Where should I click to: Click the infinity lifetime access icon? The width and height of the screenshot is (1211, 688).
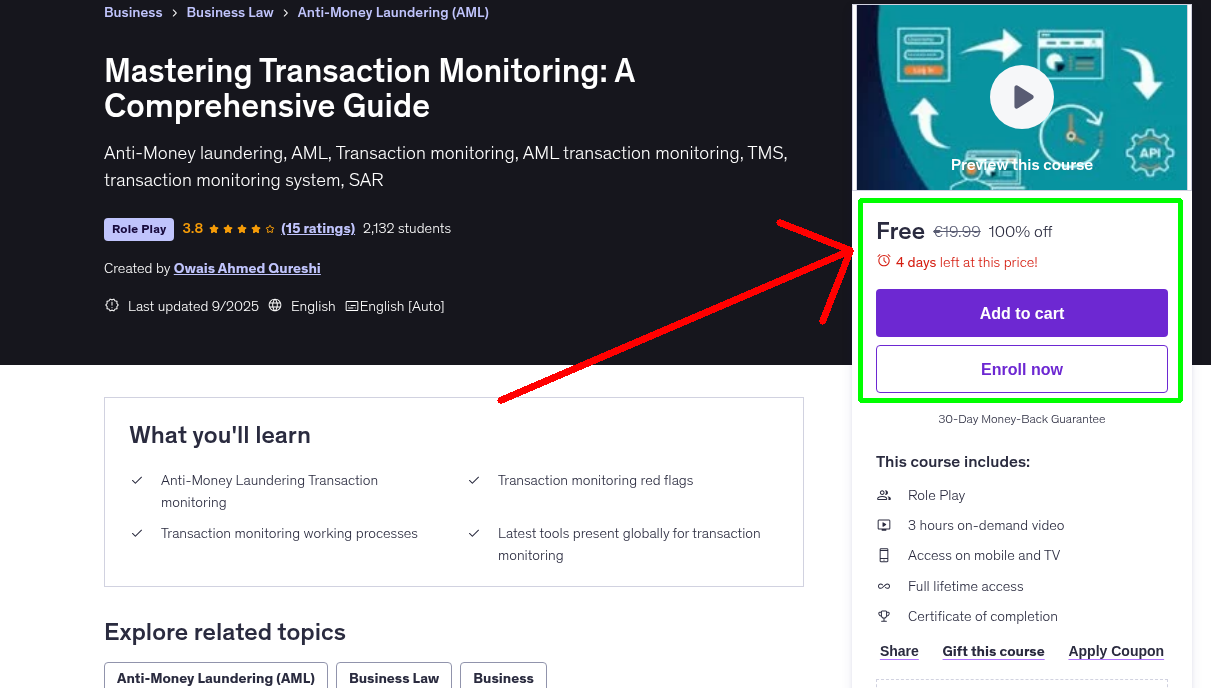tap(884, 586)
